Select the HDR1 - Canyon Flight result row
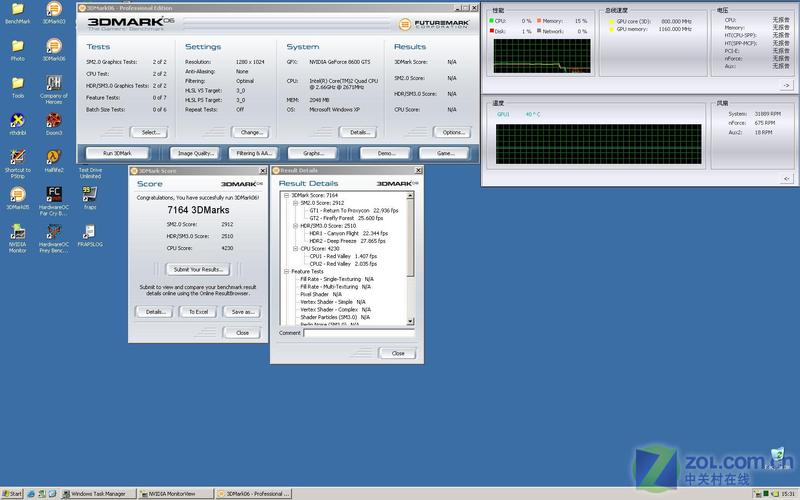The width and height of the screenshot is (800, 500). (348, 233)
